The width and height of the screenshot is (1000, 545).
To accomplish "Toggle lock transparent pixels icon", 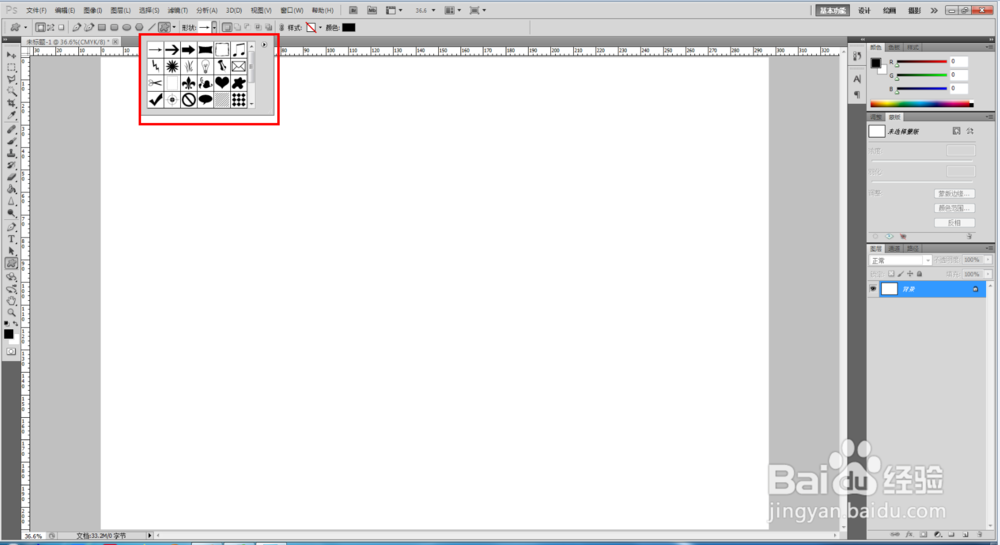I will [x=891, y=274].
